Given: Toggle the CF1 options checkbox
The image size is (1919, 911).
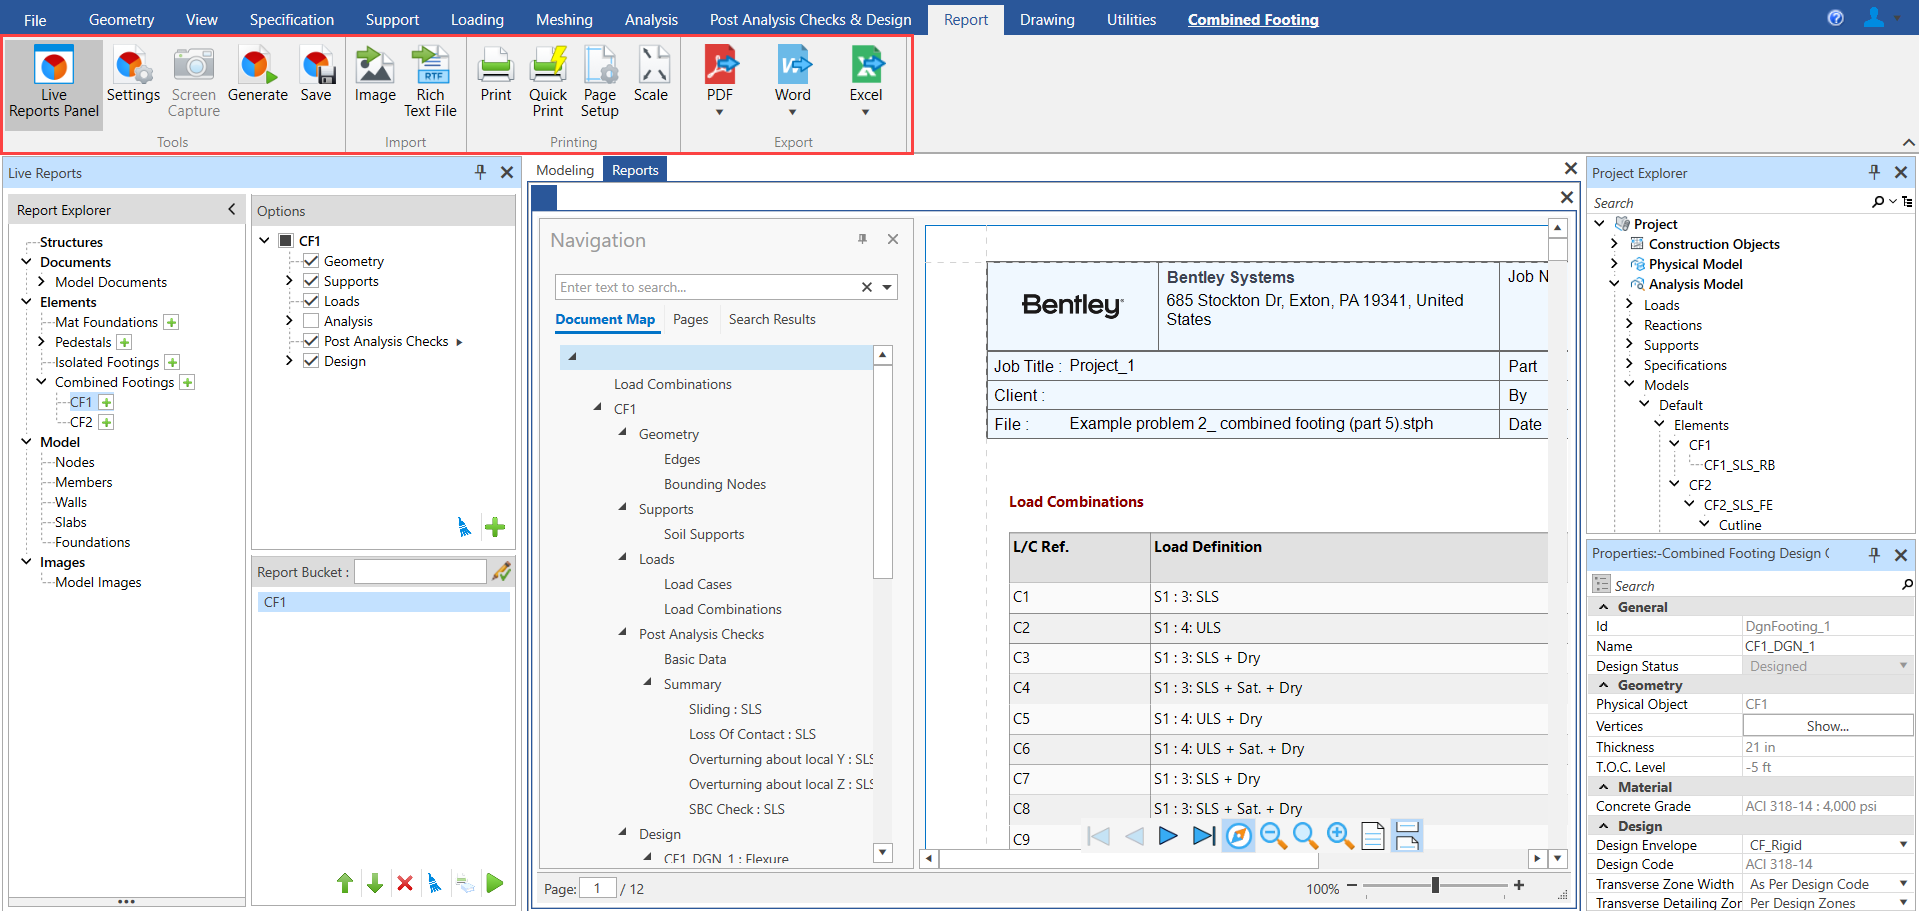Looking at the screenshot, I should [x=286, y=241].
